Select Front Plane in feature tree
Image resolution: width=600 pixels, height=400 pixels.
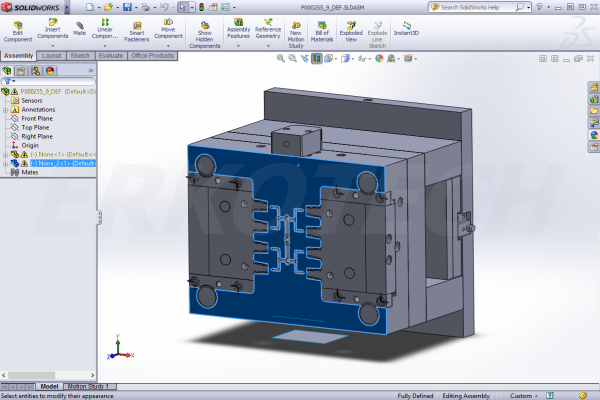click(36, 119)
